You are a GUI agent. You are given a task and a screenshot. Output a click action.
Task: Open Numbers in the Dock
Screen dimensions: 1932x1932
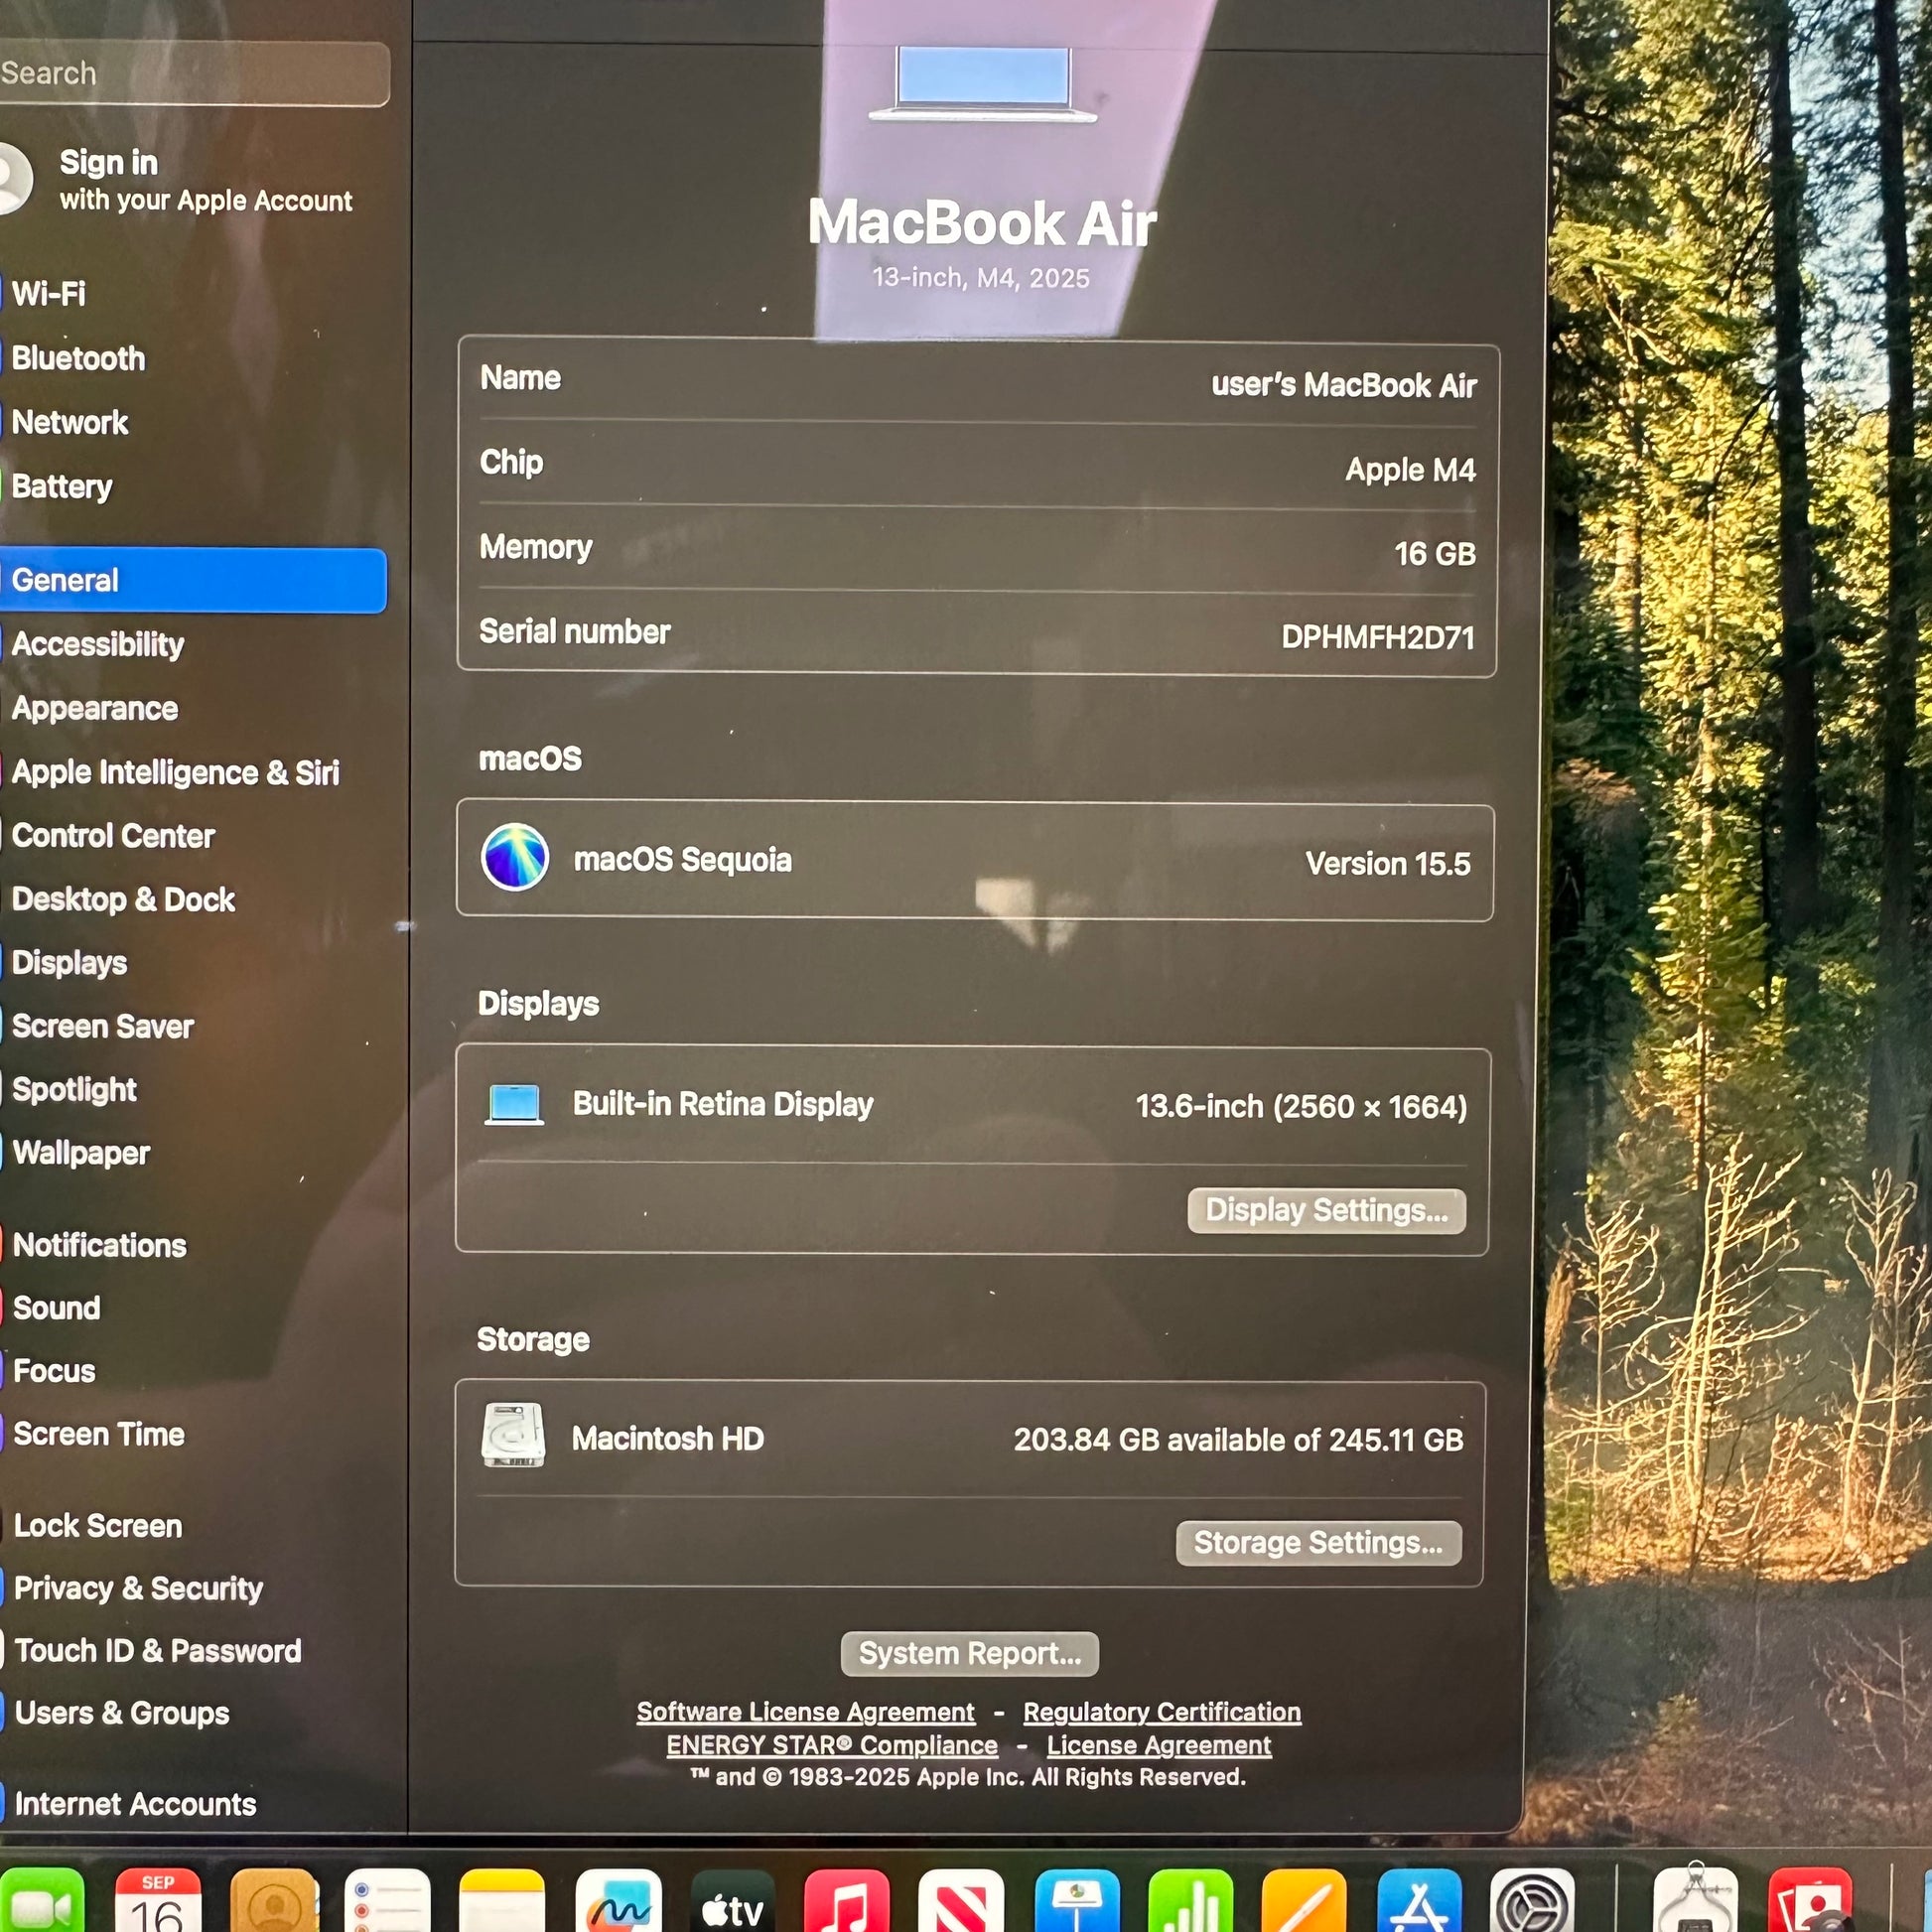click(x=1191, y=1903)
